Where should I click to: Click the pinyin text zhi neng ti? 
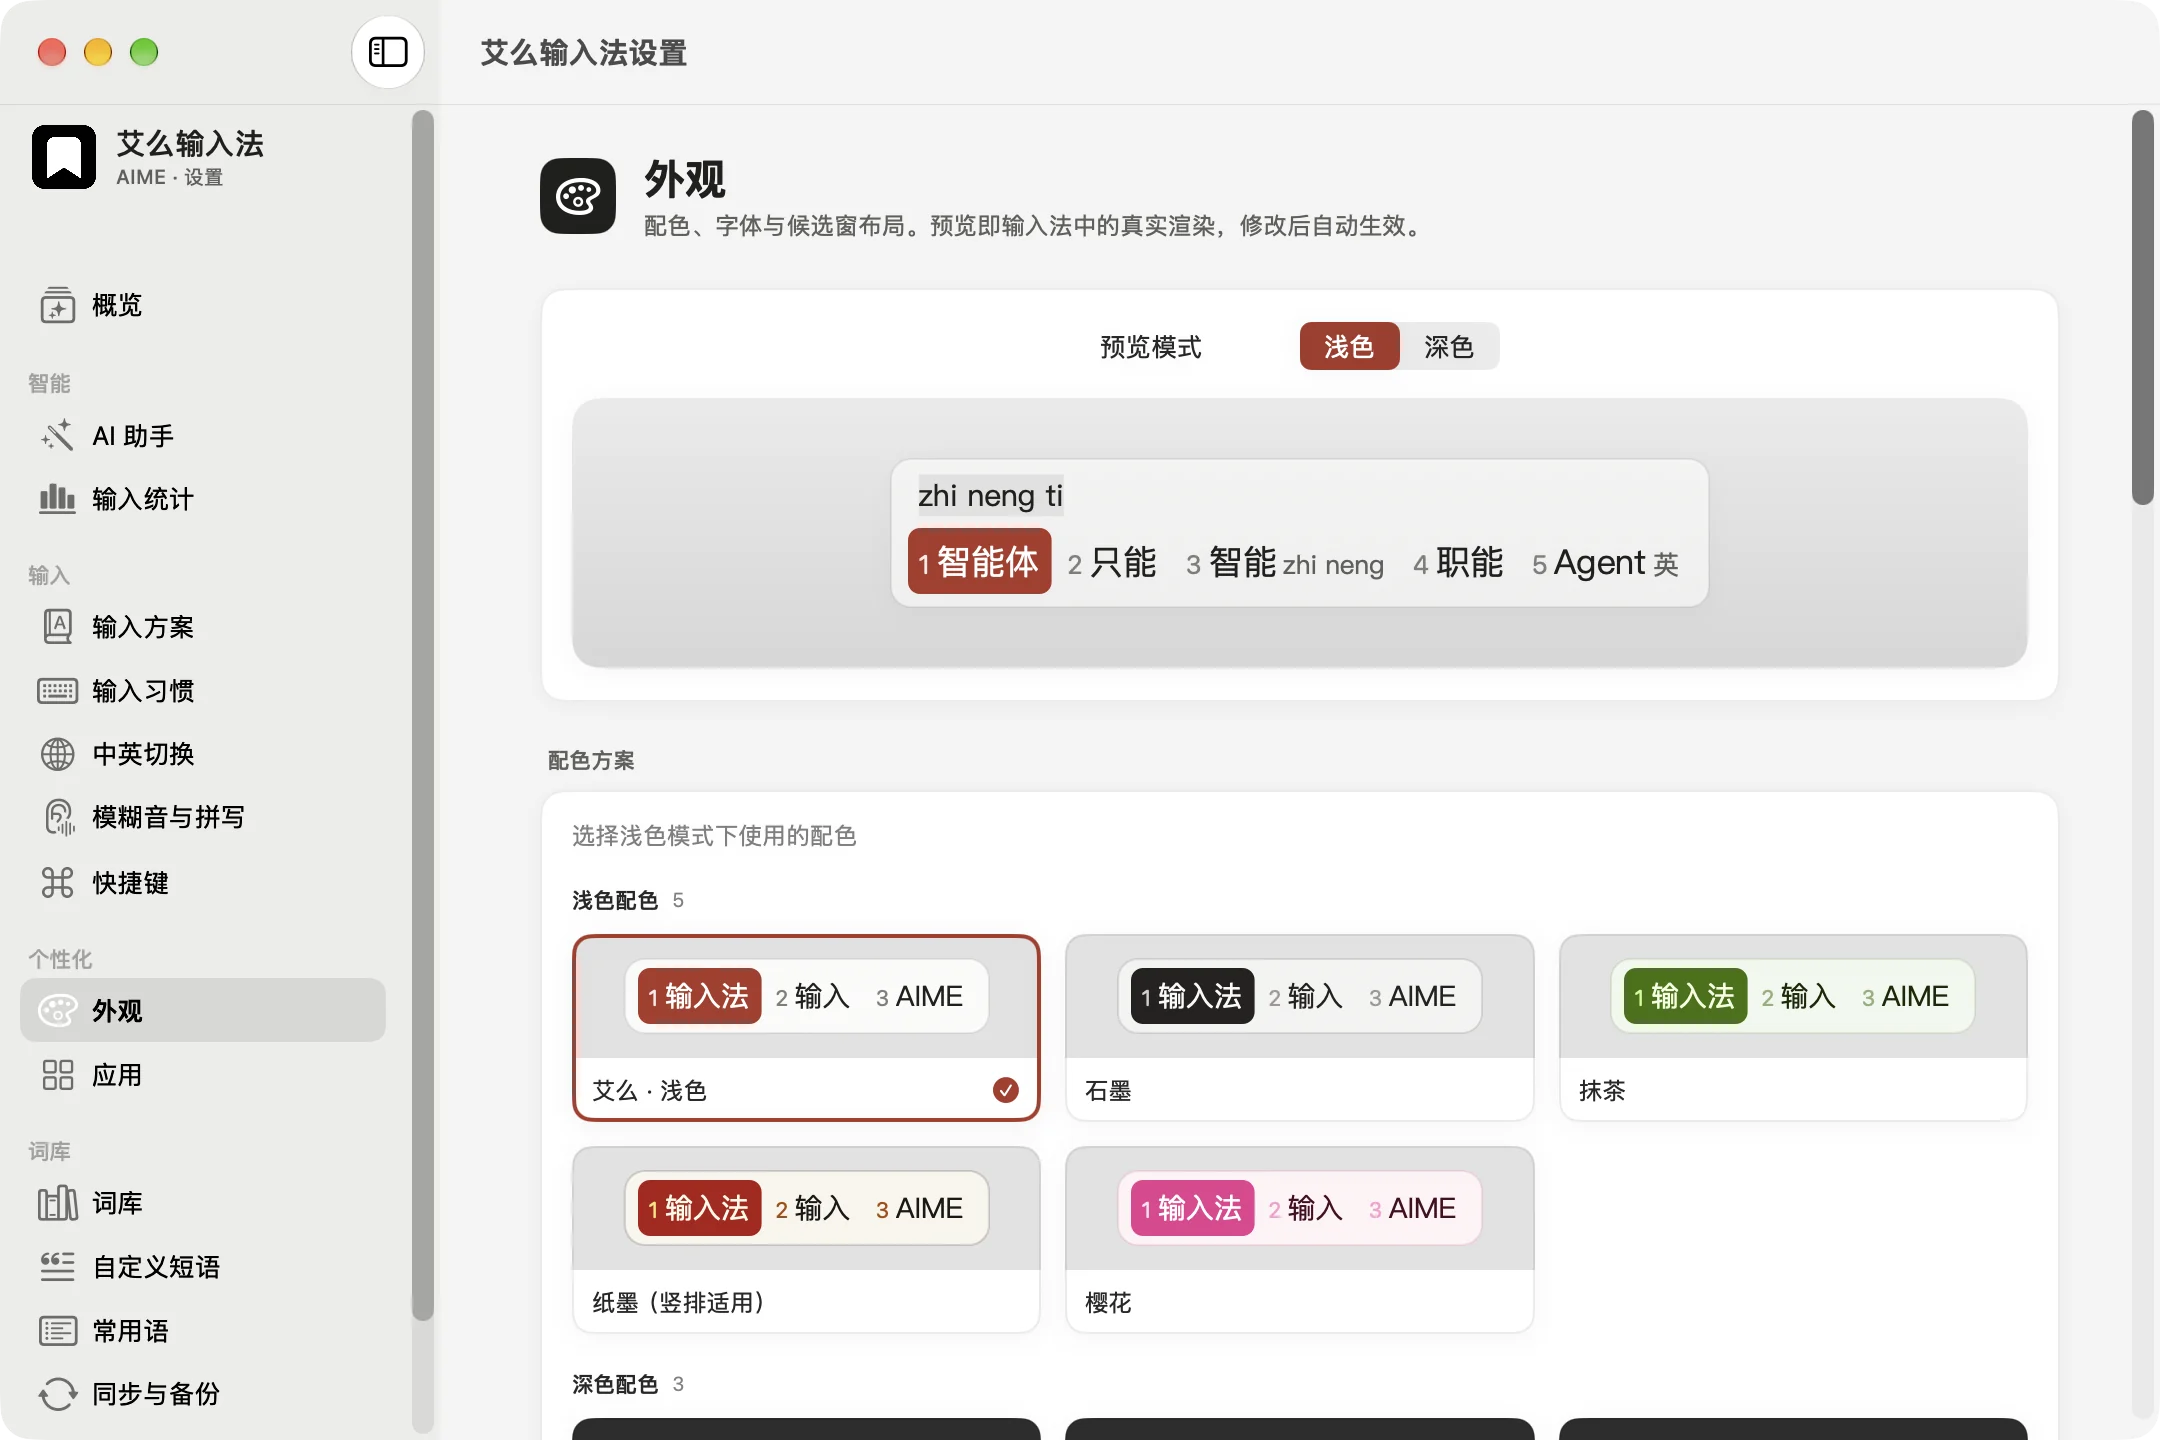coord(990,495)
